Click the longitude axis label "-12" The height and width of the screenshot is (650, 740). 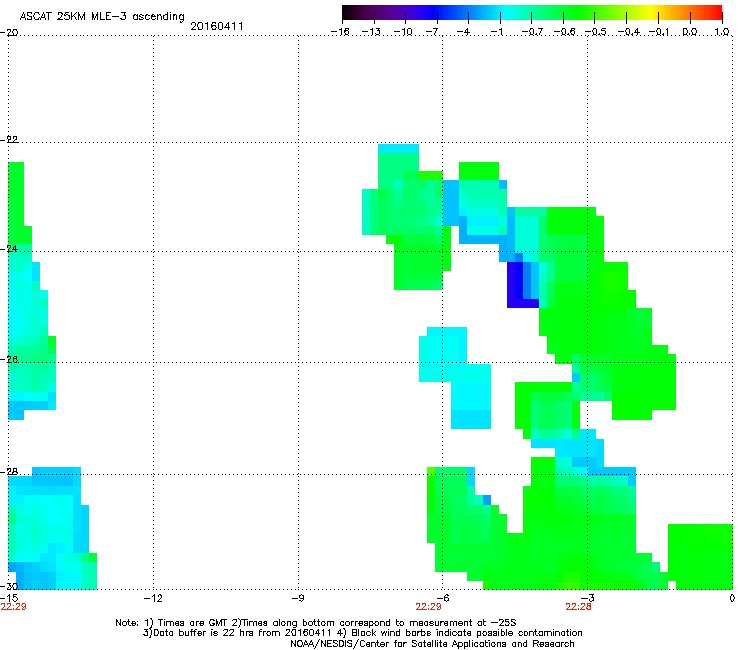(153, 598)
